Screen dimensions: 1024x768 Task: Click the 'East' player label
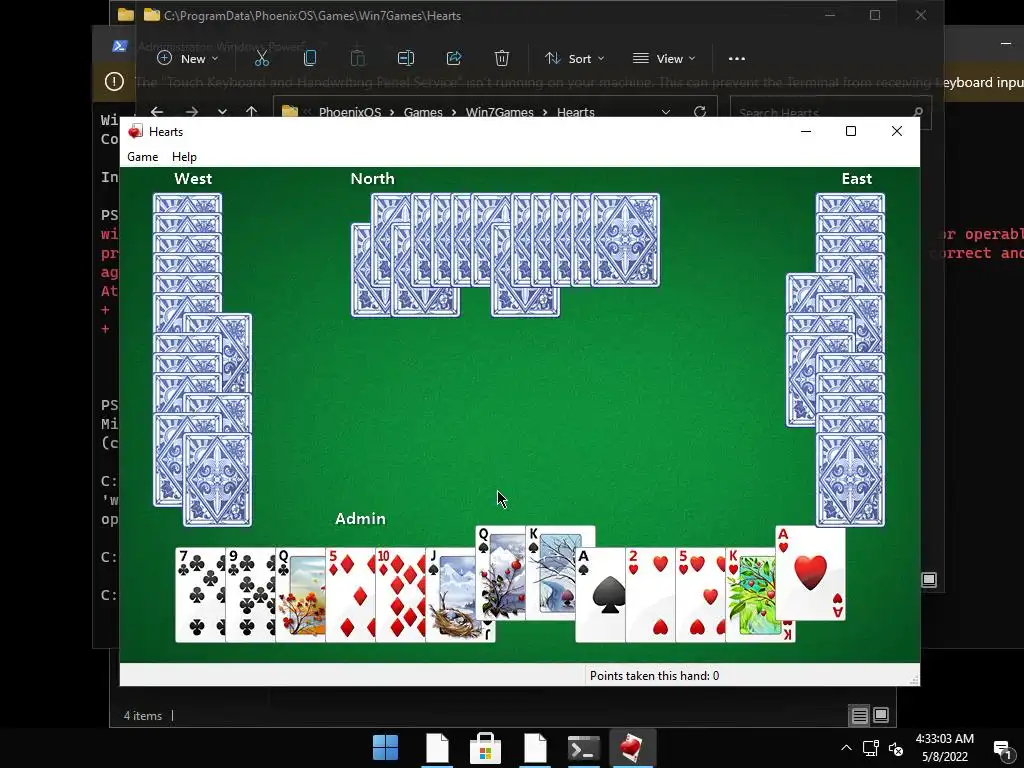[x=857, y=179]
